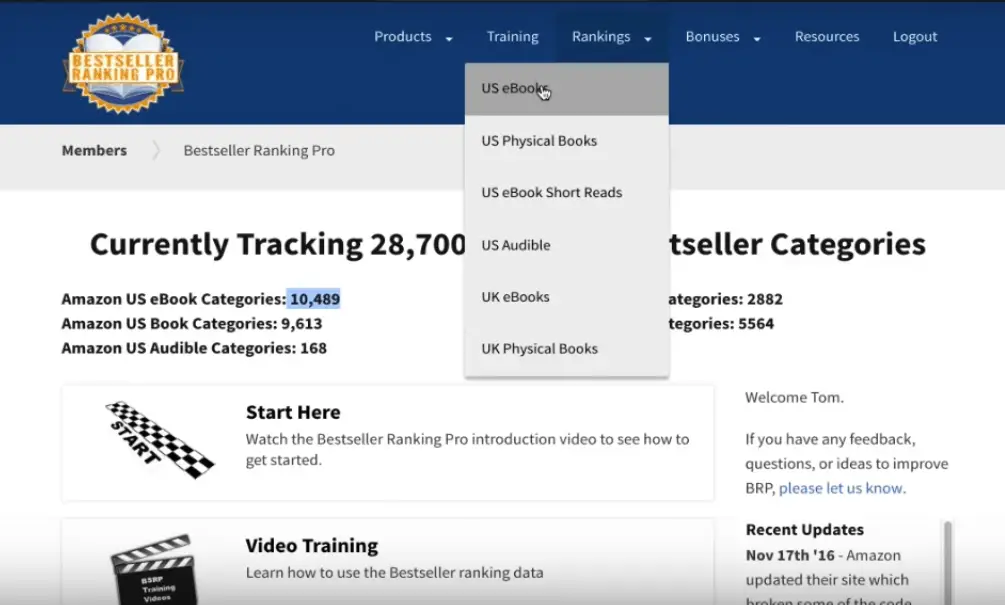
Task: Click Bestseller Ranking Pro breadcrumb
Action: [259, 151]
